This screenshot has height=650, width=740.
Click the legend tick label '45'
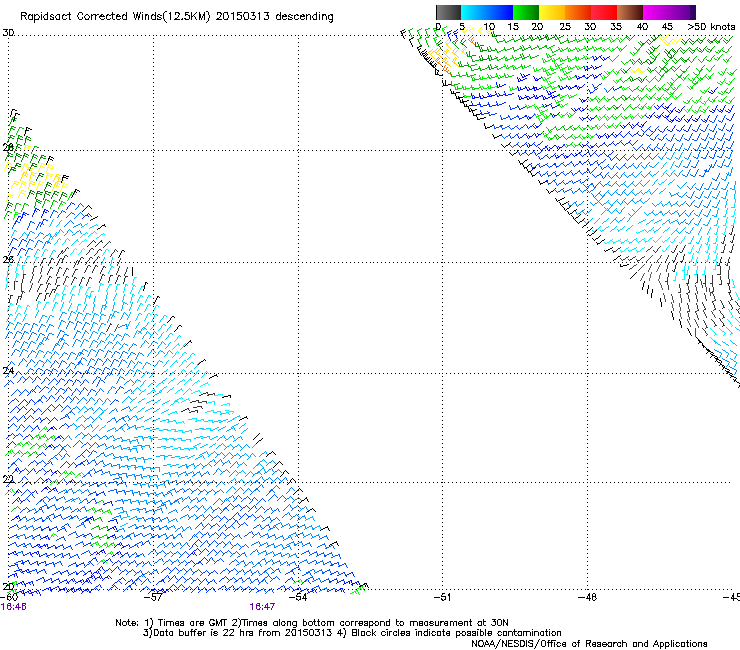[x=667, y=27]
